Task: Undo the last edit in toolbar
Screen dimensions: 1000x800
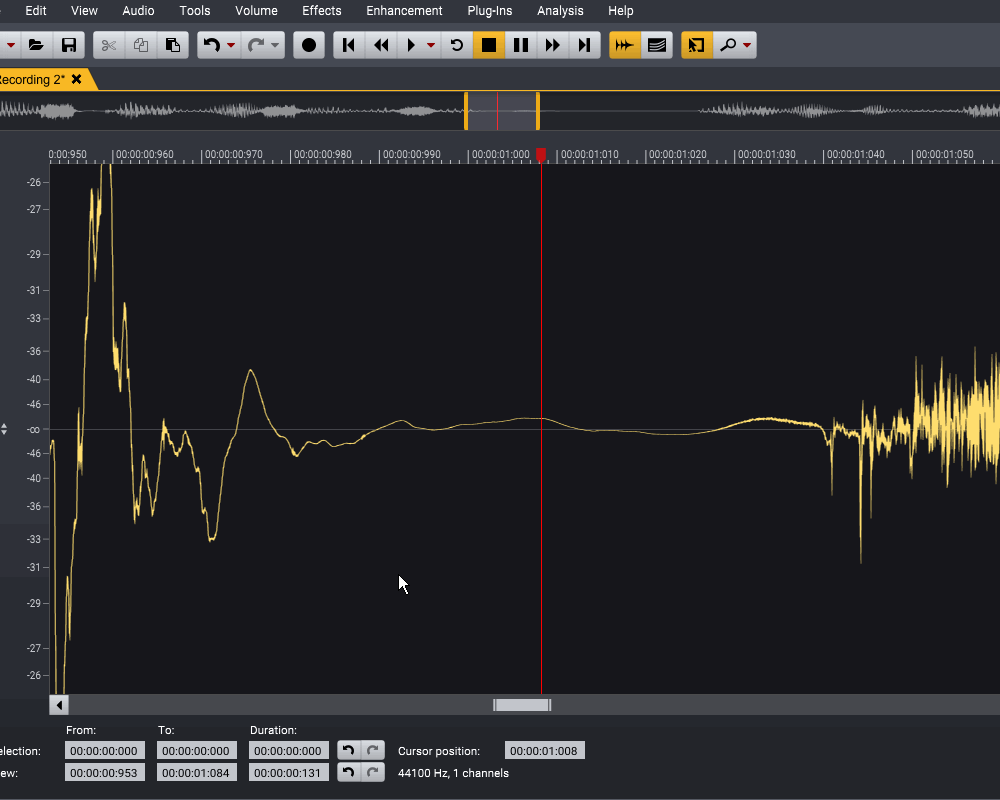Action: pyautogui.click(x=211, y=45)
